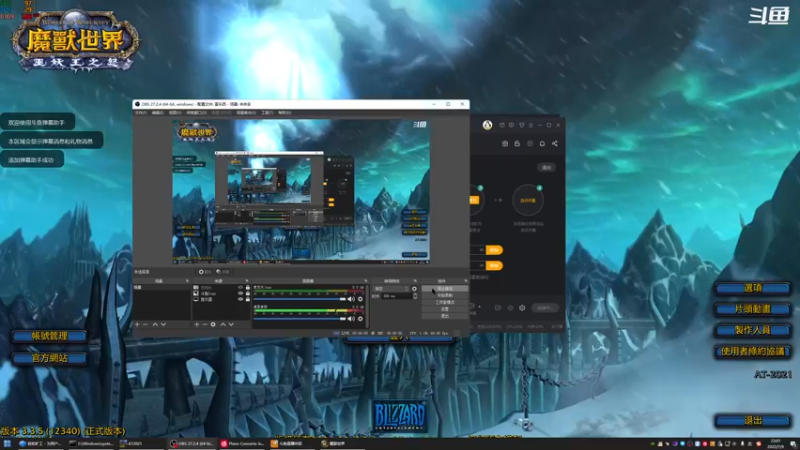This screenshot has height=450, width=800.
Task: Open settings gear of desktop audio channel
Action: (360, 319)
